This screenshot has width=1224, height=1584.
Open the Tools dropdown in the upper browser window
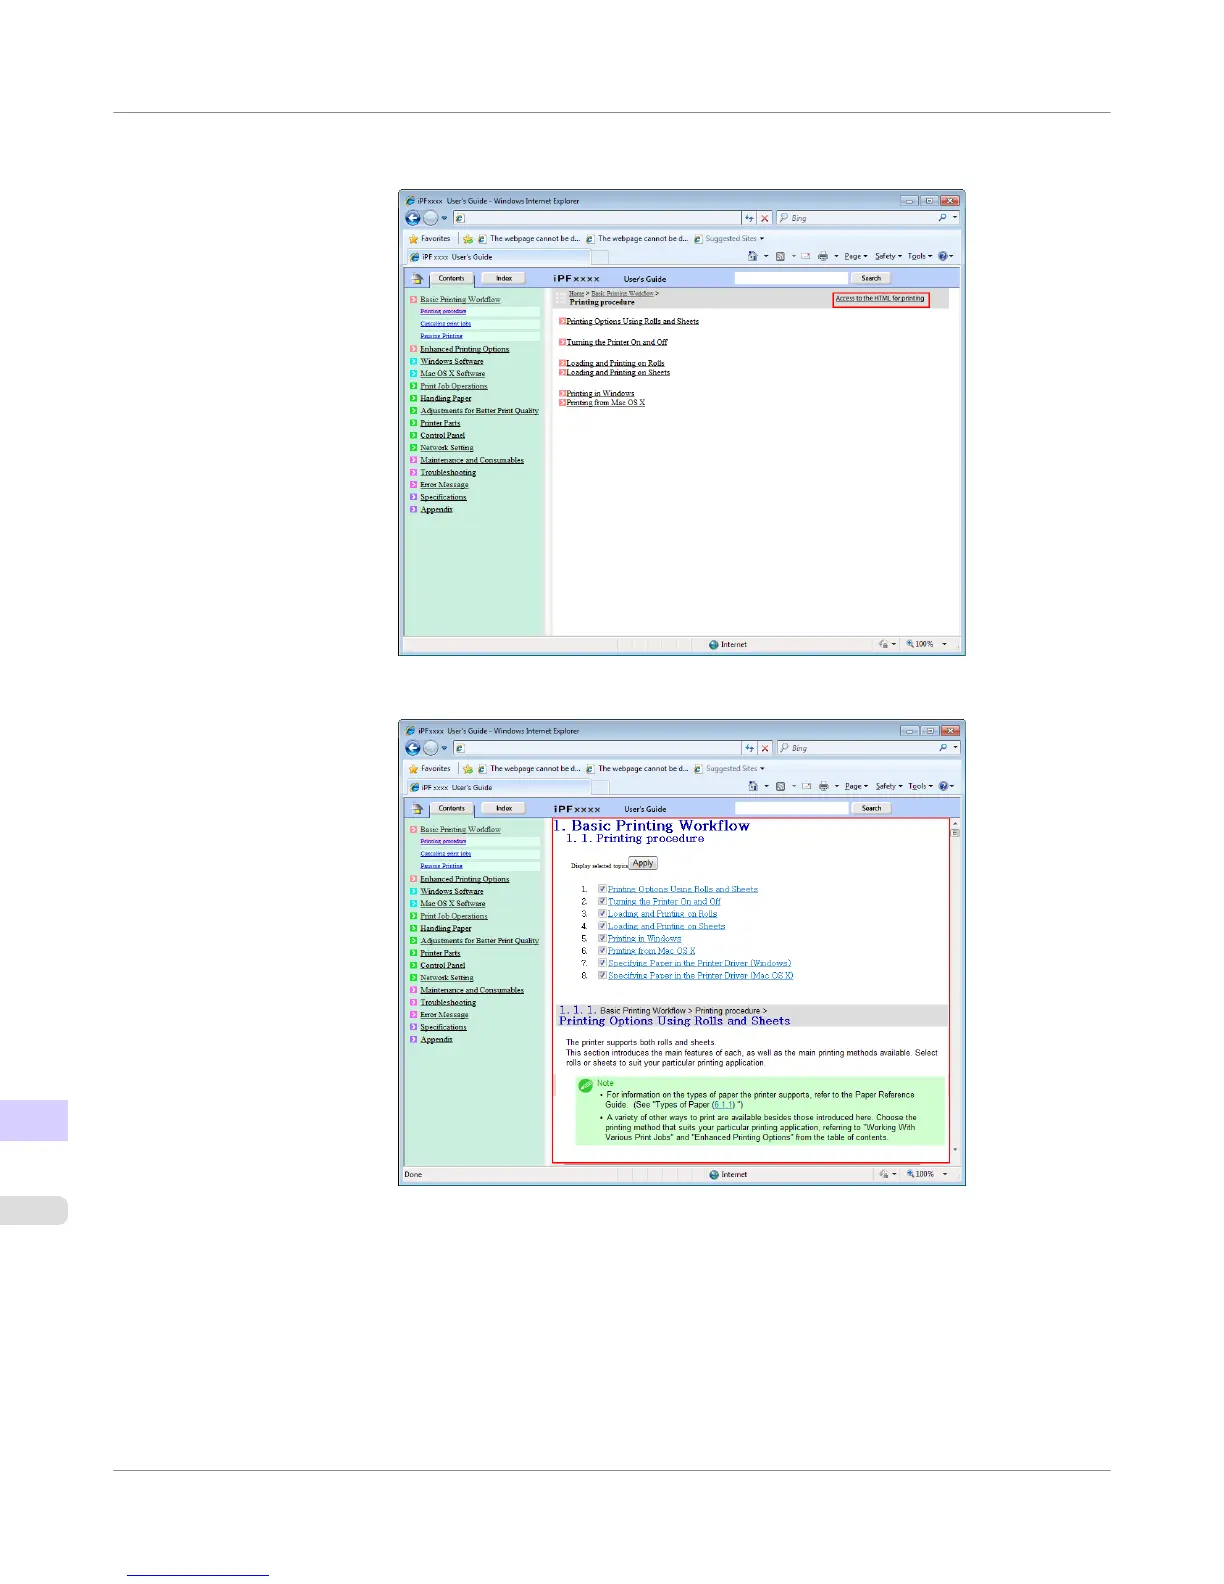pos(919,256)
